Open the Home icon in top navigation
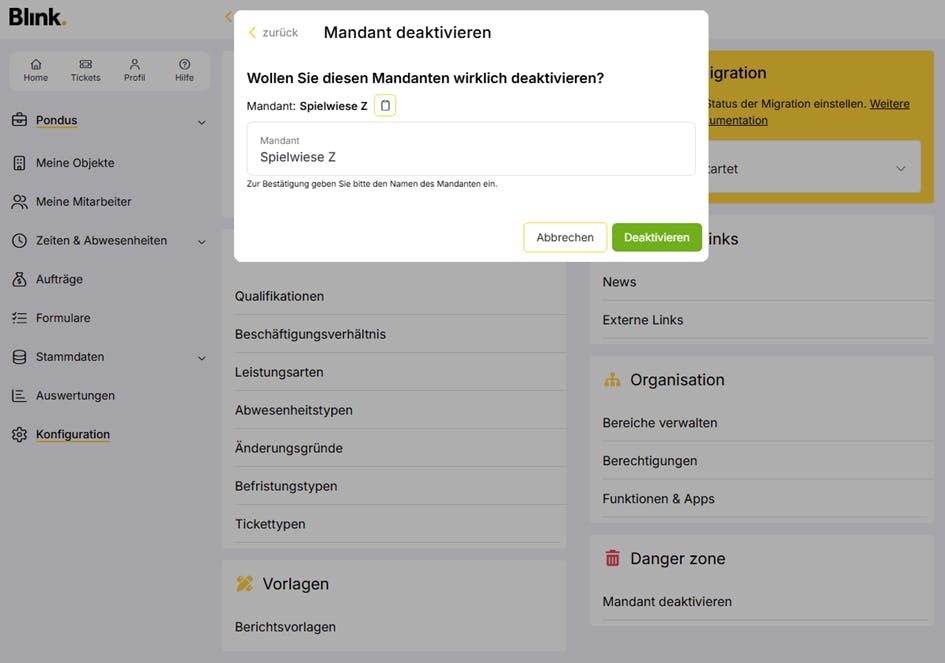This screenshot has width=945, height=663. (36, 64)
